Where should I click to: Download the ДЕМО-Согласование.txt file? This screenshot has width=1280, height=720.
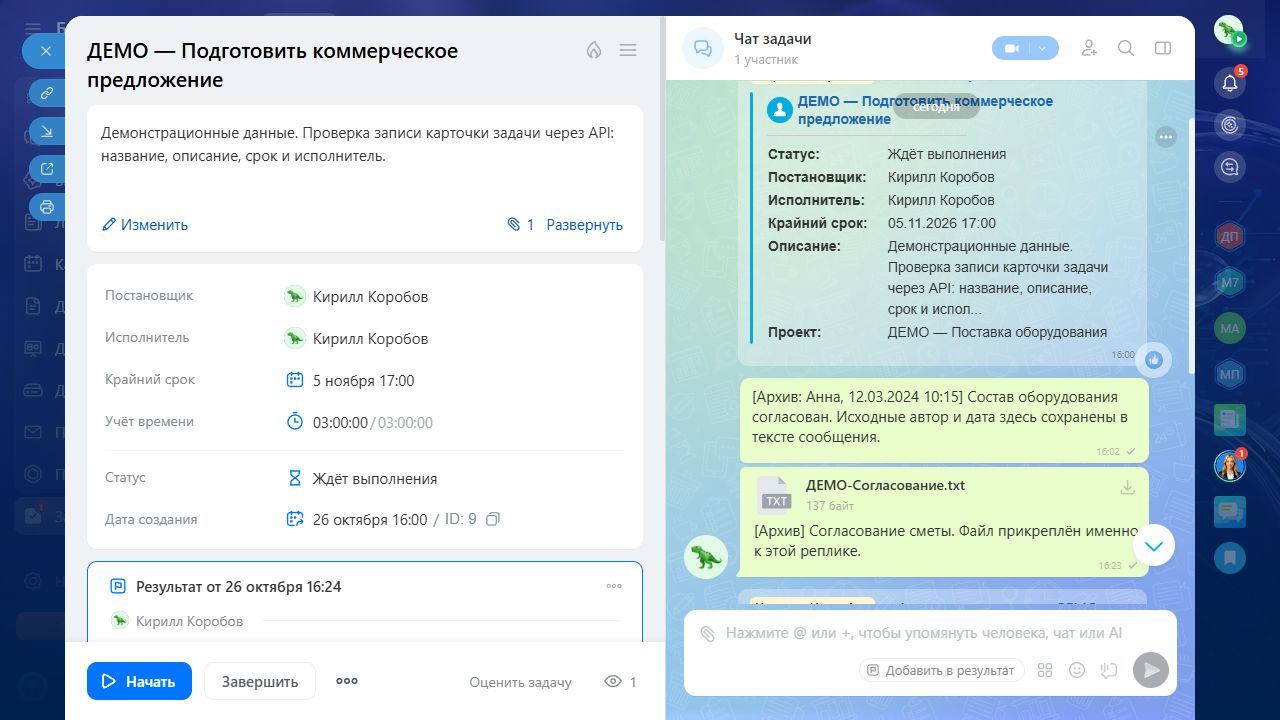[x=1127, y=488]
